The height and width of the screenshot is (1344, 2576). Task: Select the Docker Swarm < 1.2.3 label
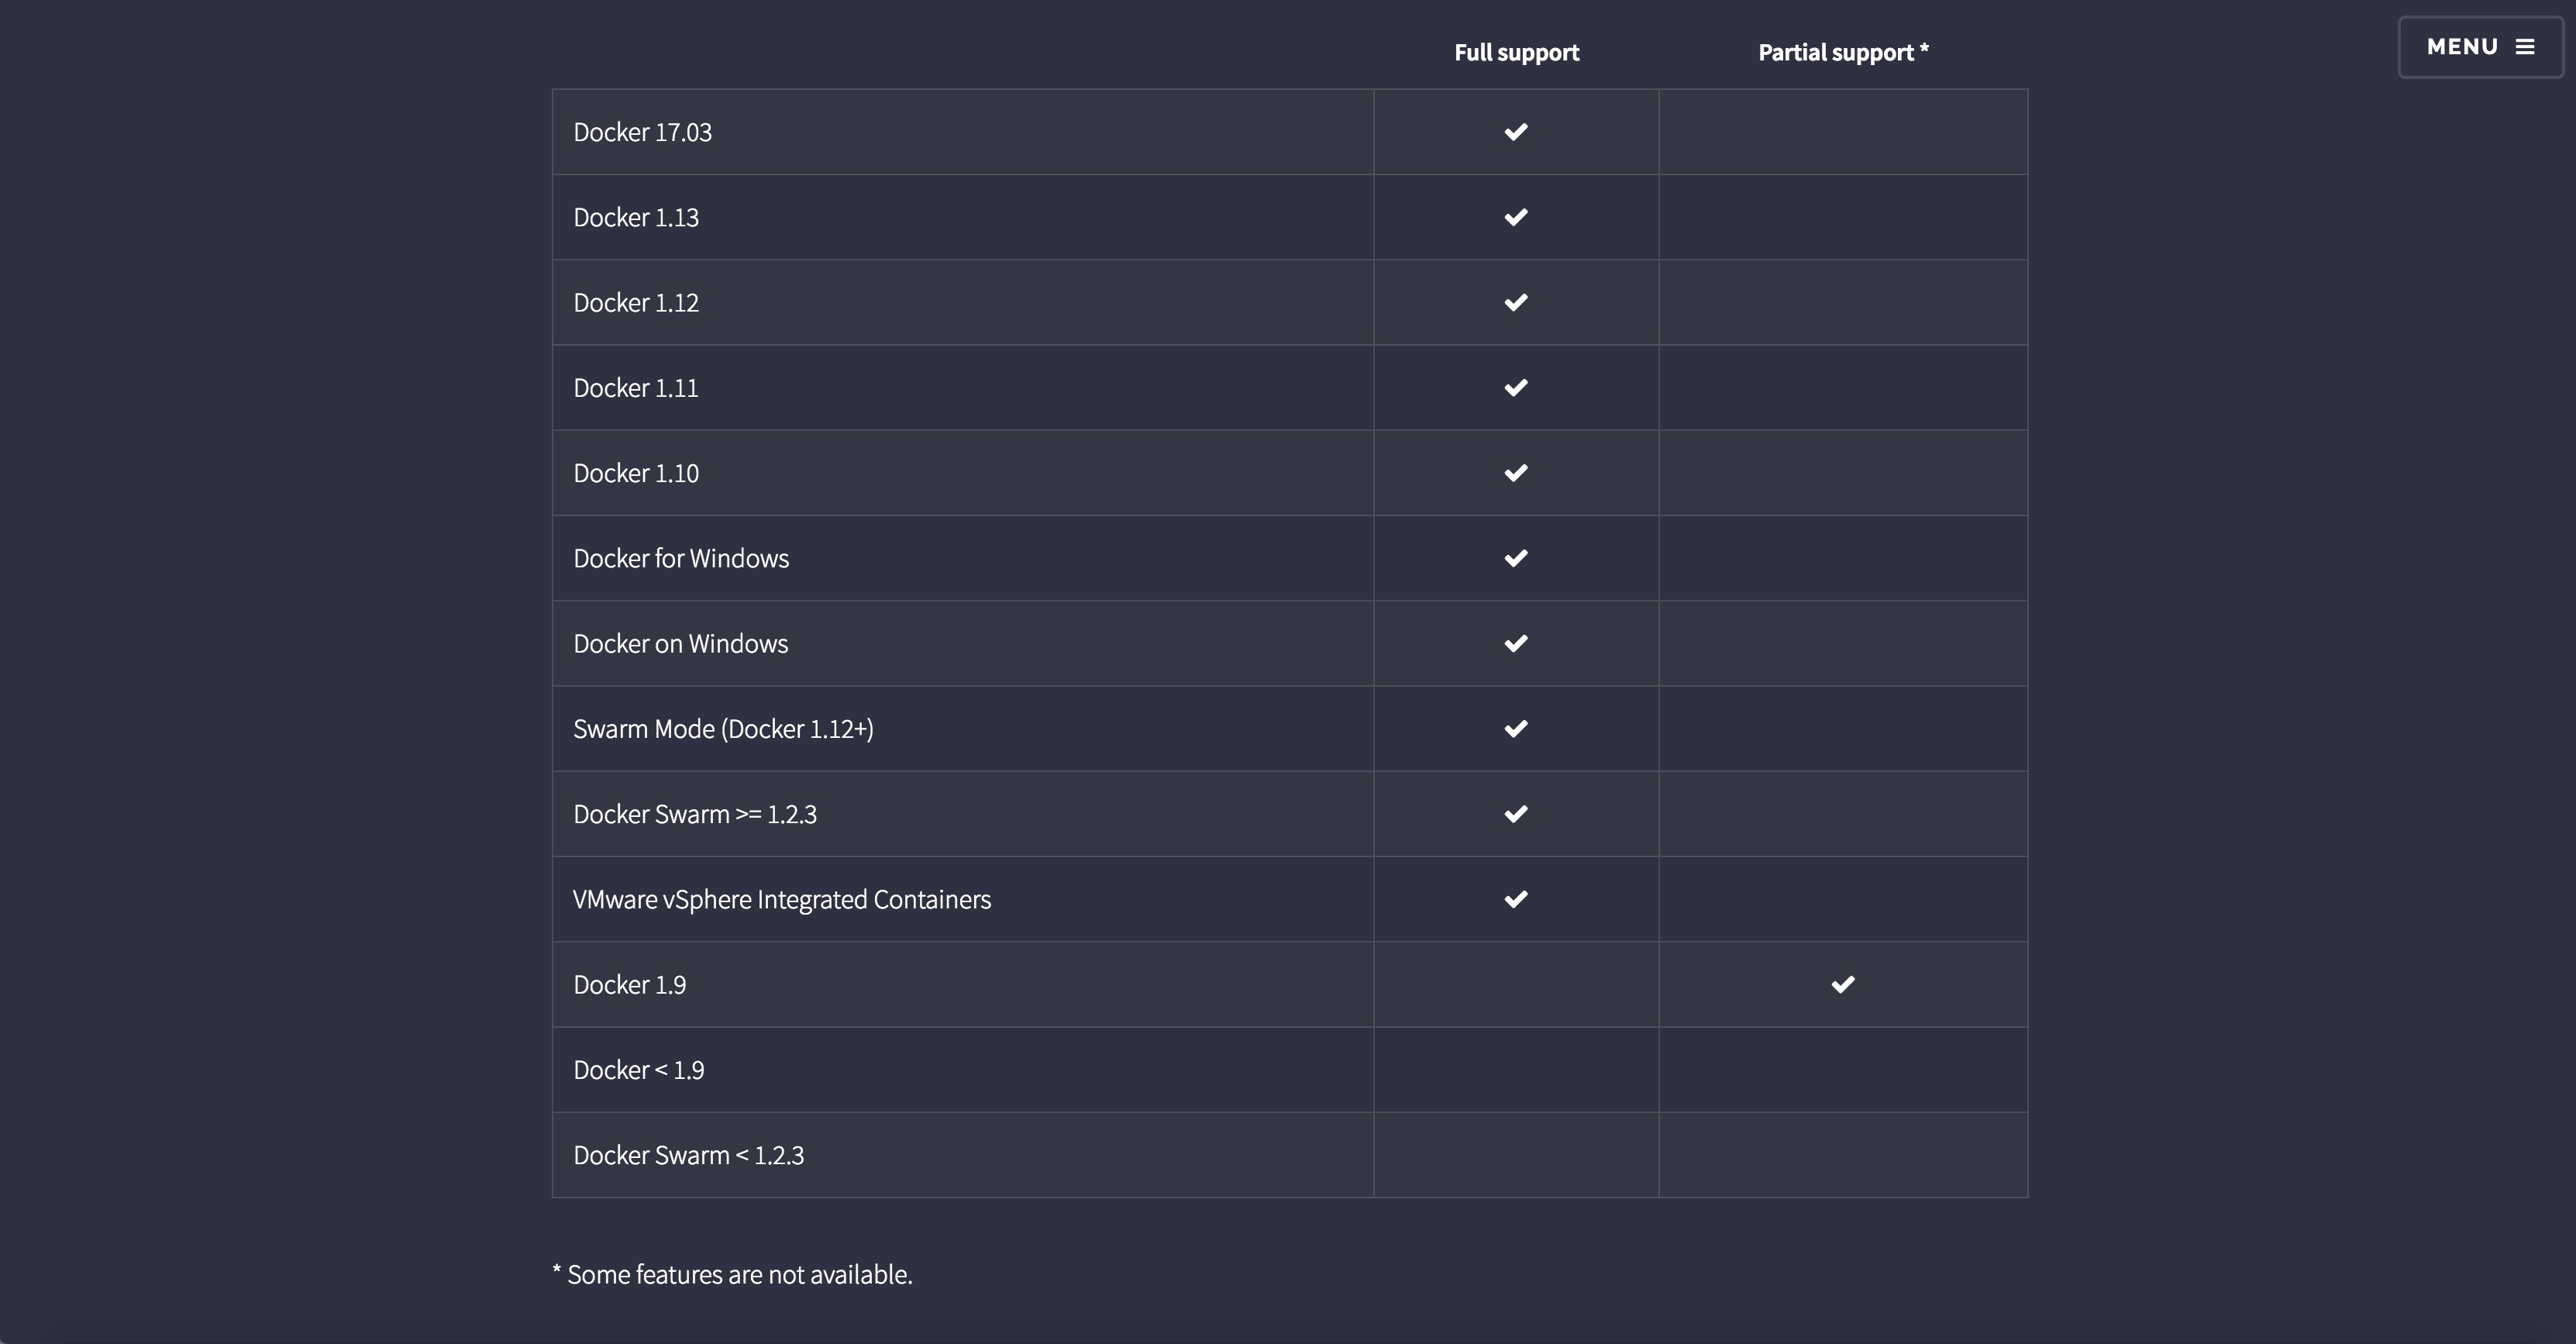pos(688,1155)
